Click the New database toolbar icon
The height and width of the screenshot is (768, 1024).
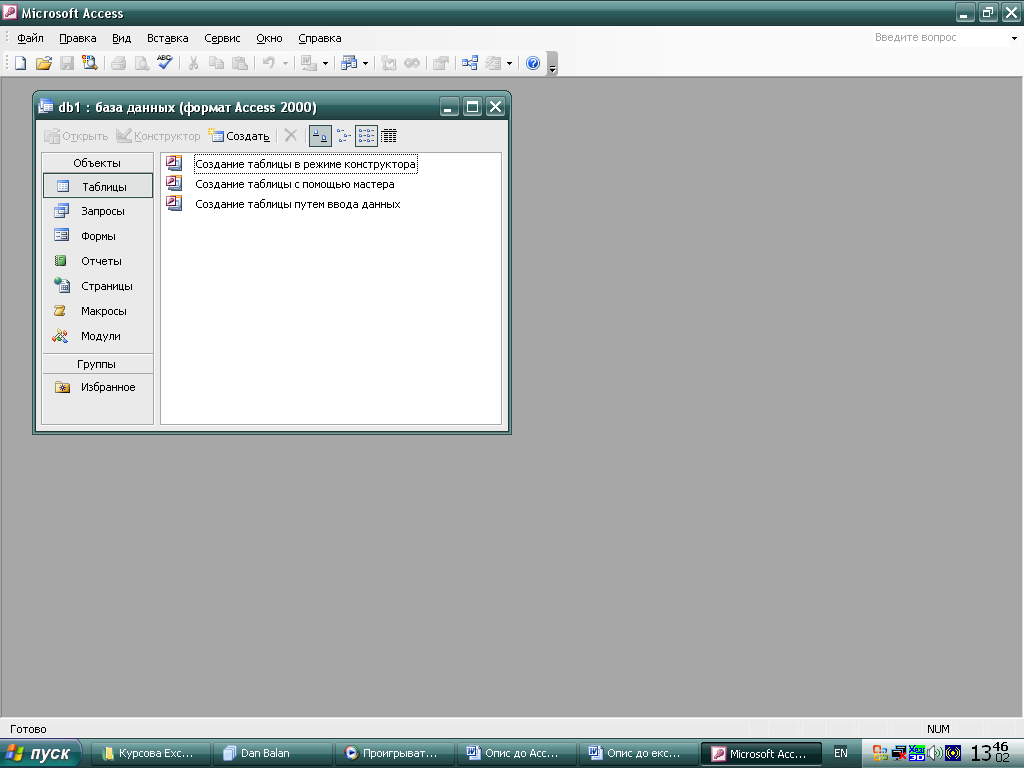[x=21, y=63]
